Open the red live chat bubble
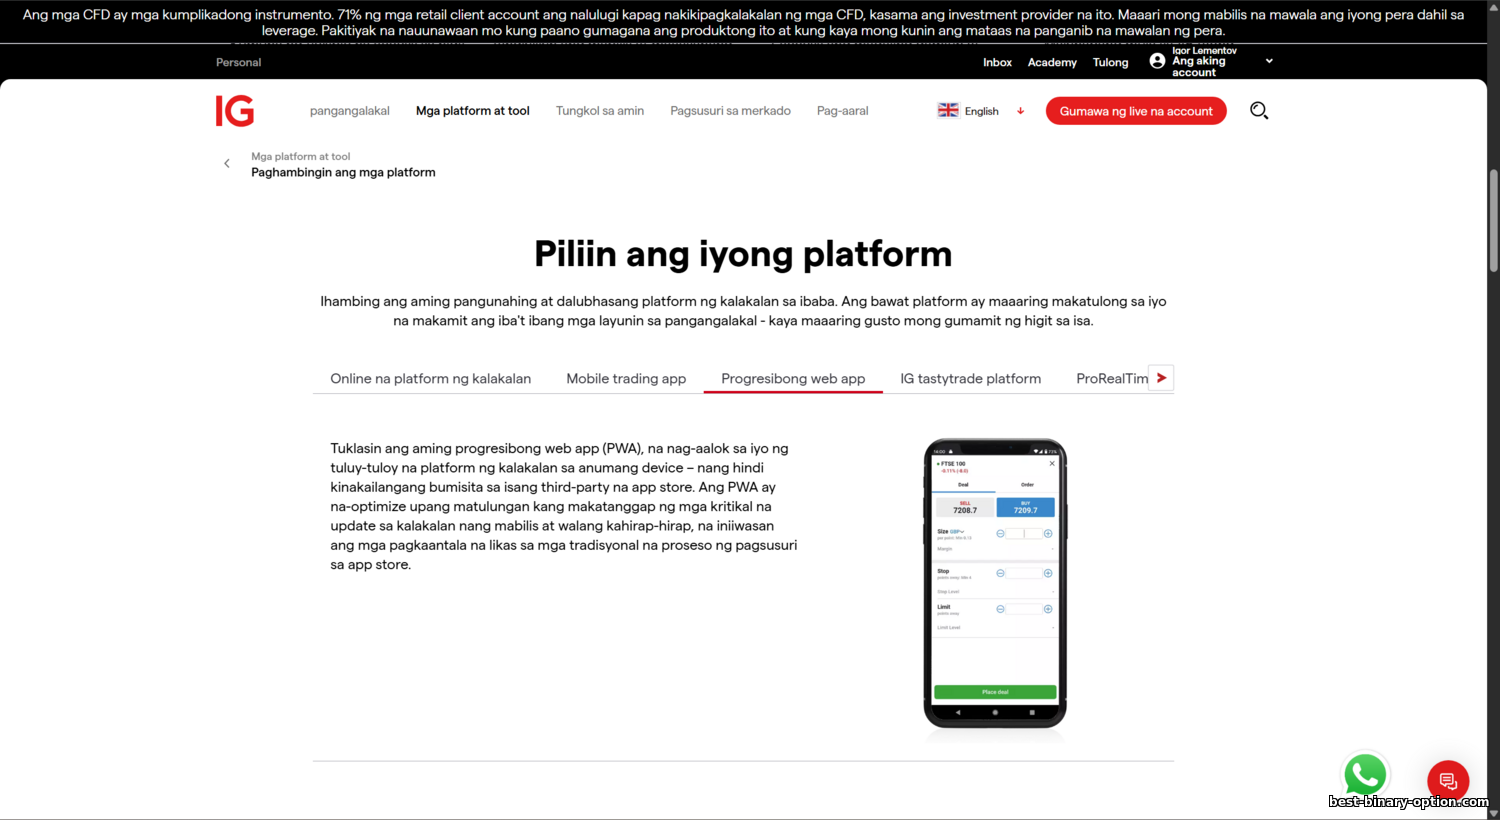 [1447, 781]
